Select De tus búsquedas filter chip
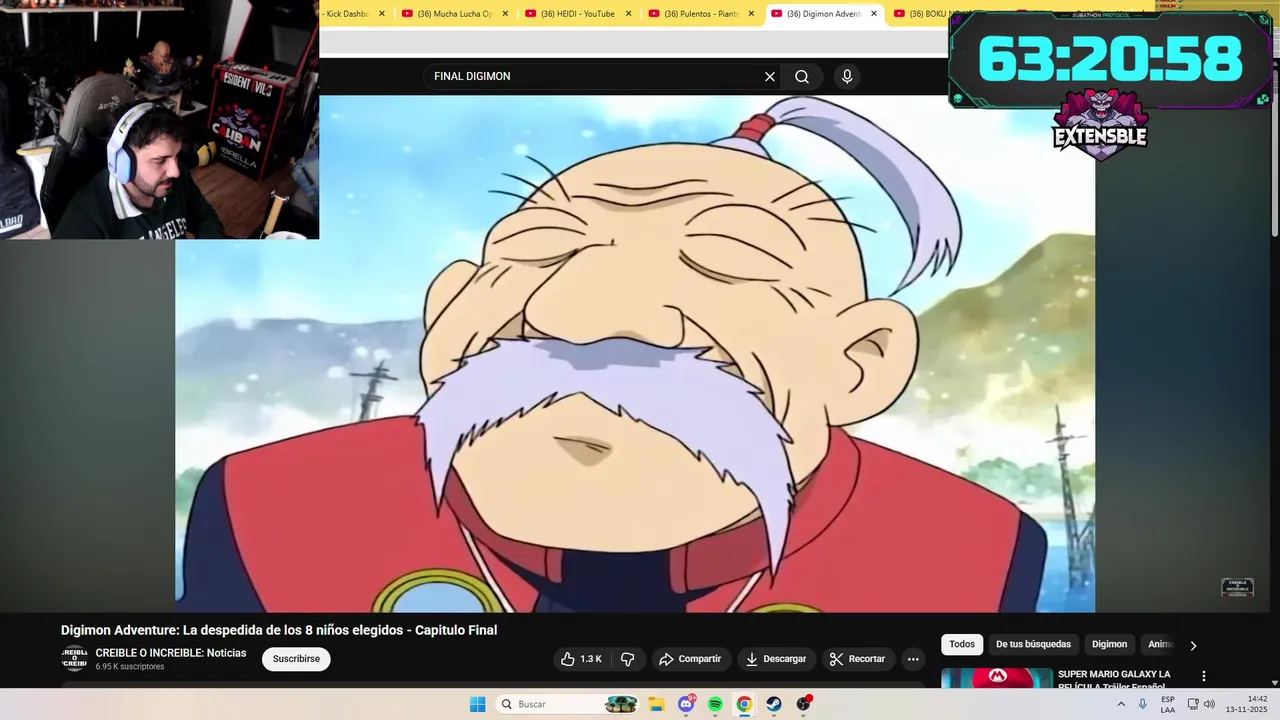 tap(1033, 645)
